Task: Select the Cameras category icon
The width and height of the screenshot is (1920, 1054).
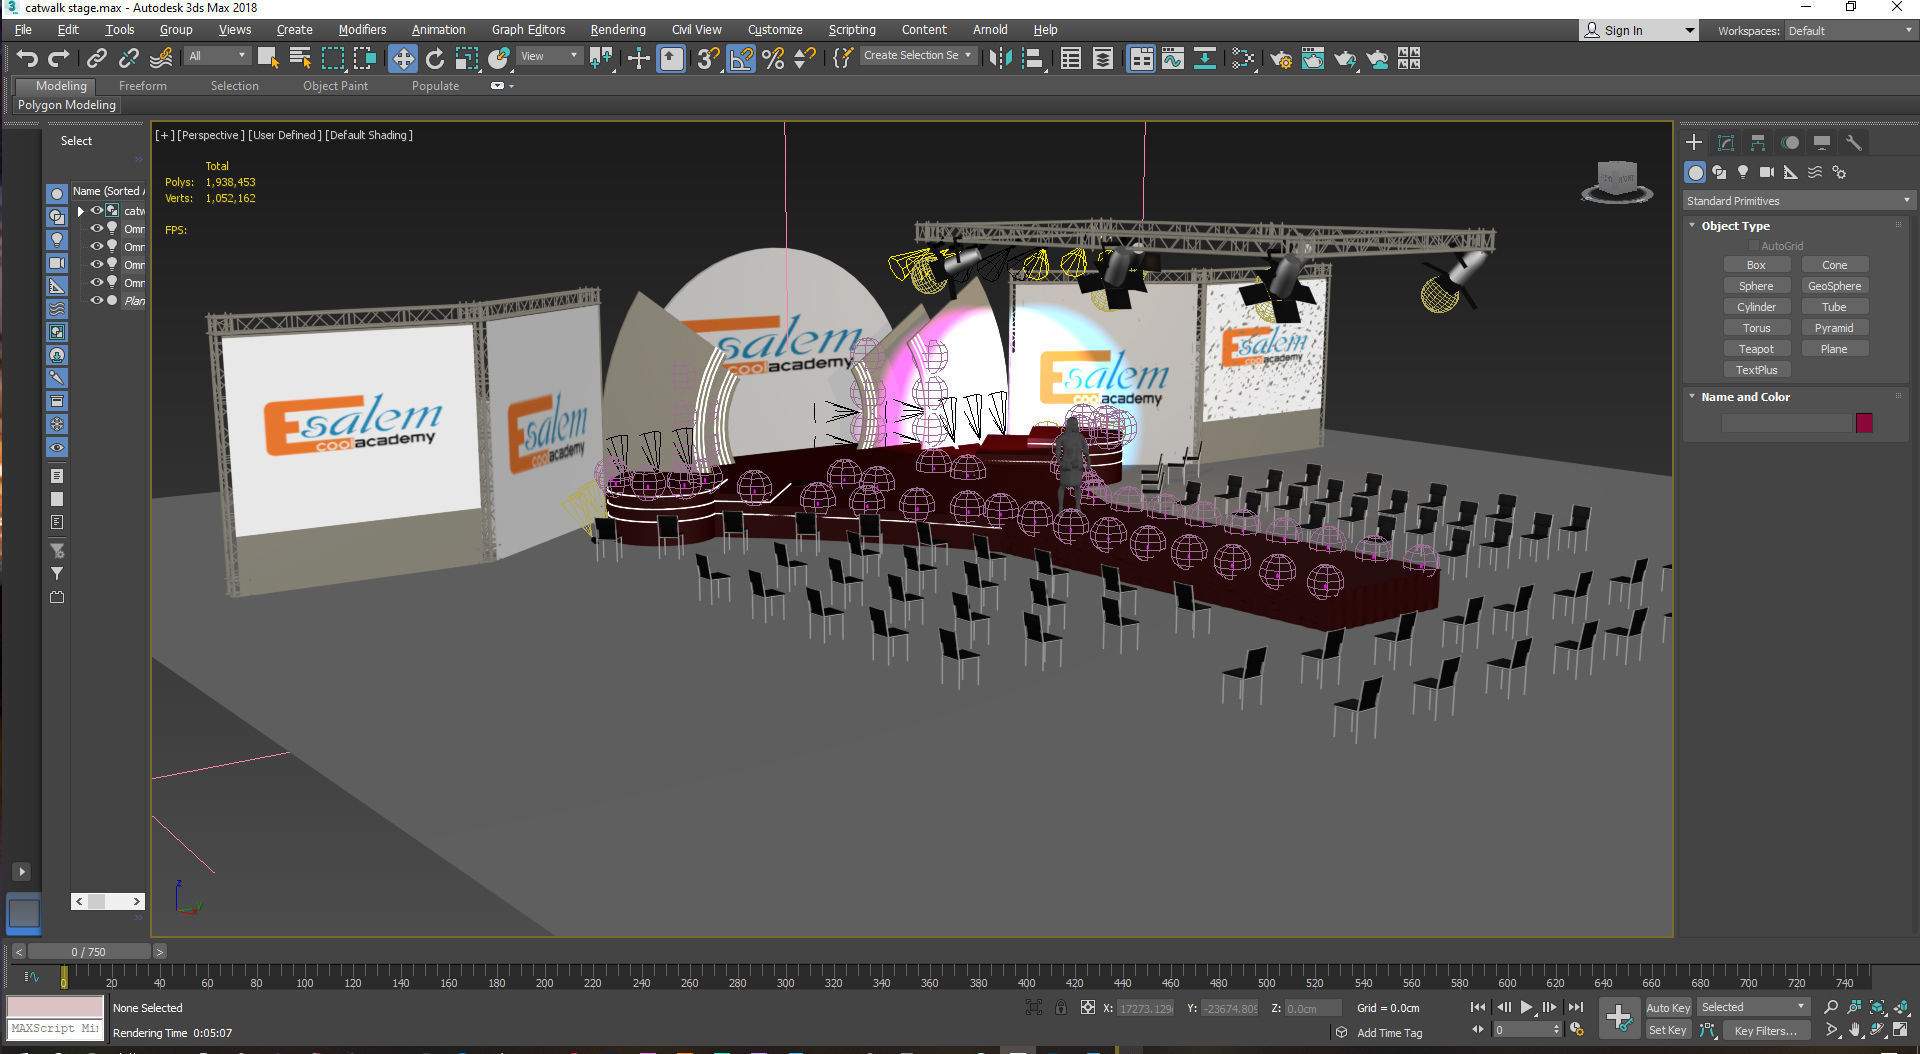Action: (1767, 172)
